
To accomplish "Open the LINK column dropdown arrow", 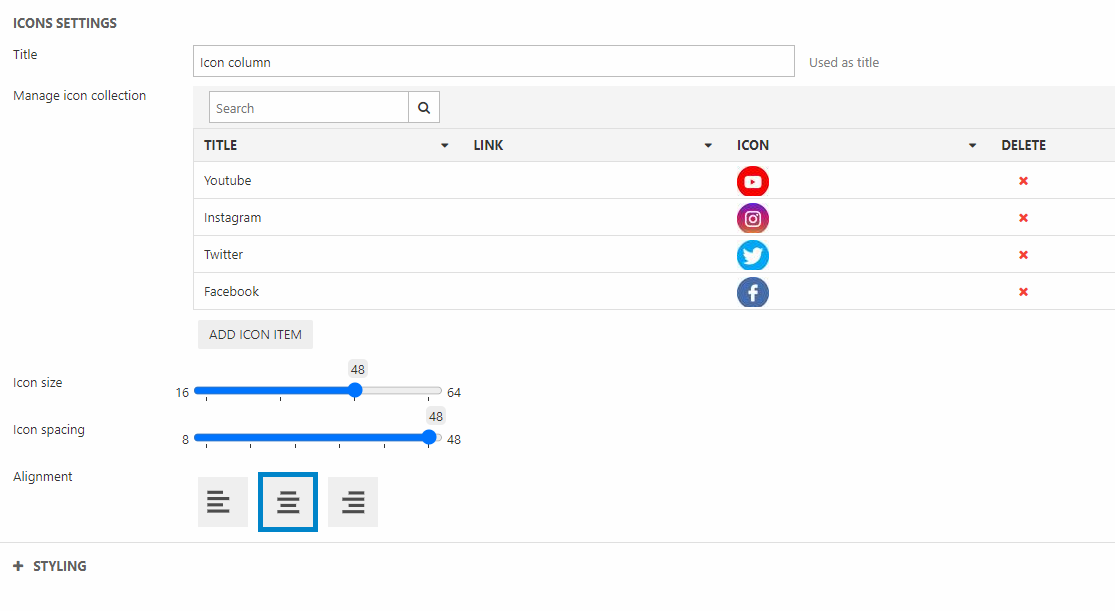I will pyautogui.click(x=708, y=146).
